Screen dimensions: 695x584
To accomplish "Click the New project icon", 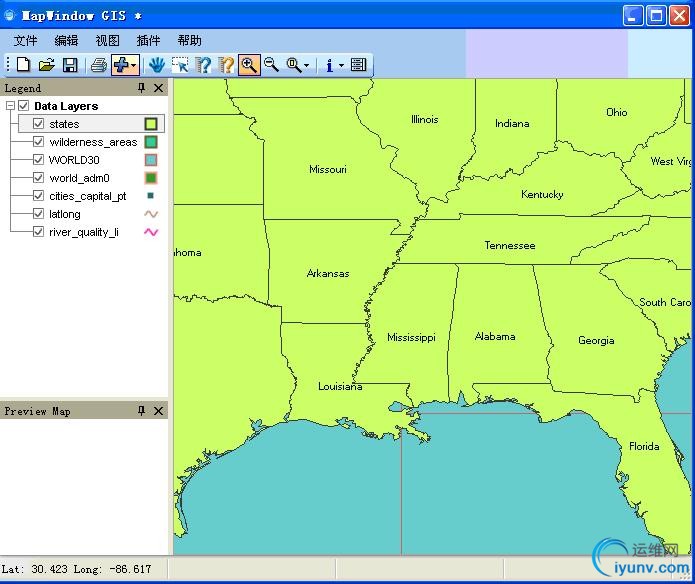I will click(x=23, y=65).
